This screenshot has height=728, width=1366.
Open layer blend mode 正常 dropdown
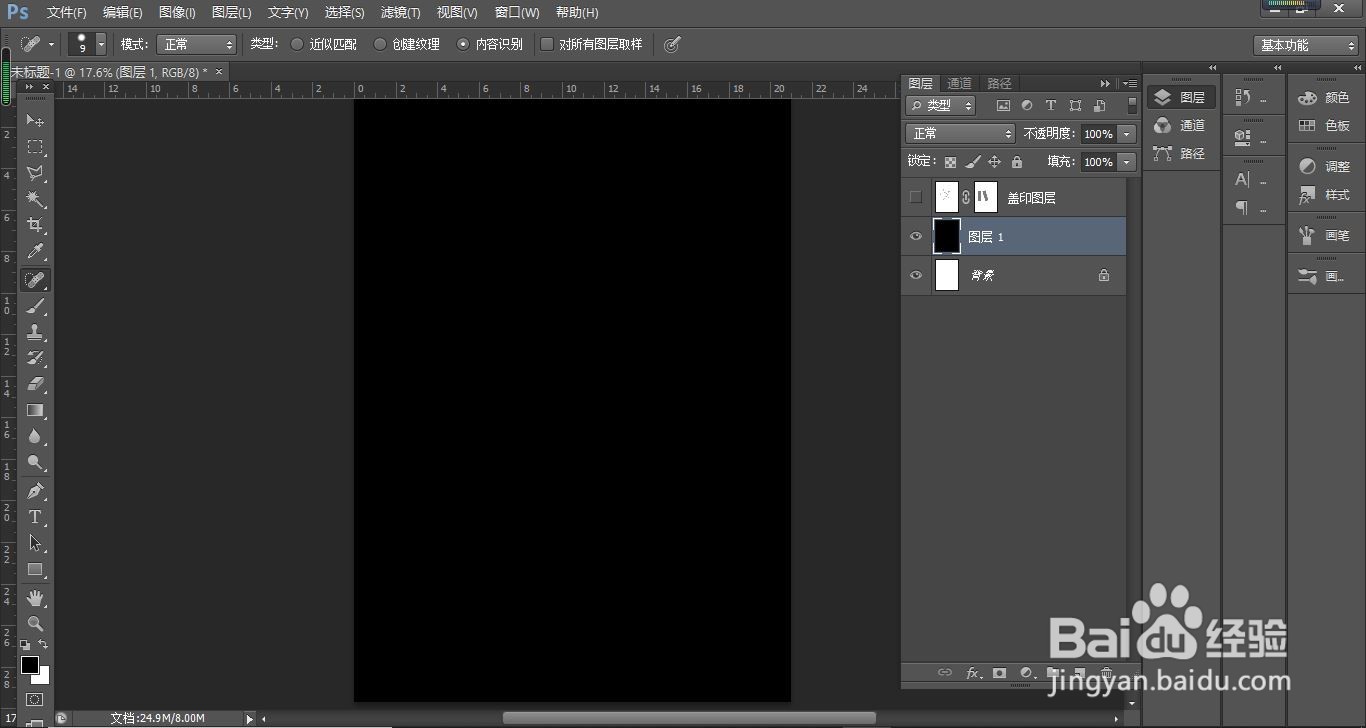click(x=960, y=133)
